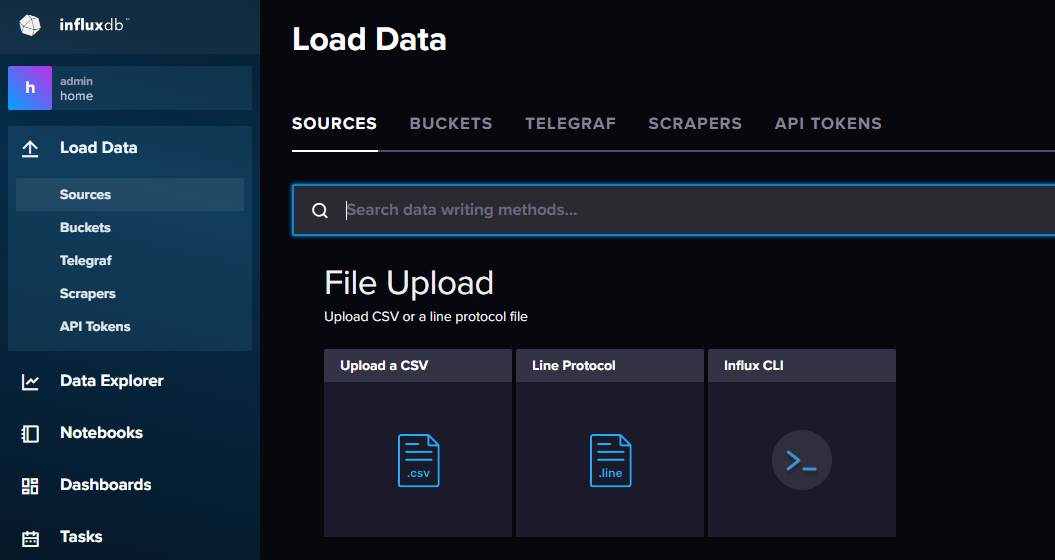Switch to the SOURCES tab
Image resolution: width=1055 pixels, height=560 pixels.
[334, 123]
